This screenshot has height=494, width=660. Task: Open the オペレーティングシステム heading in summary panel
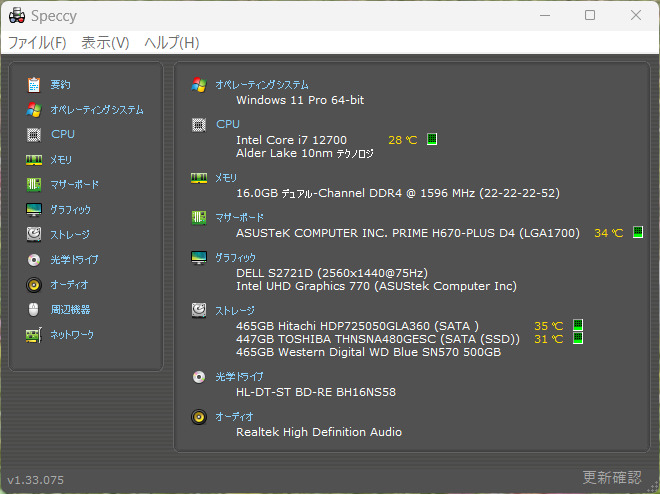tap(262, 85)
